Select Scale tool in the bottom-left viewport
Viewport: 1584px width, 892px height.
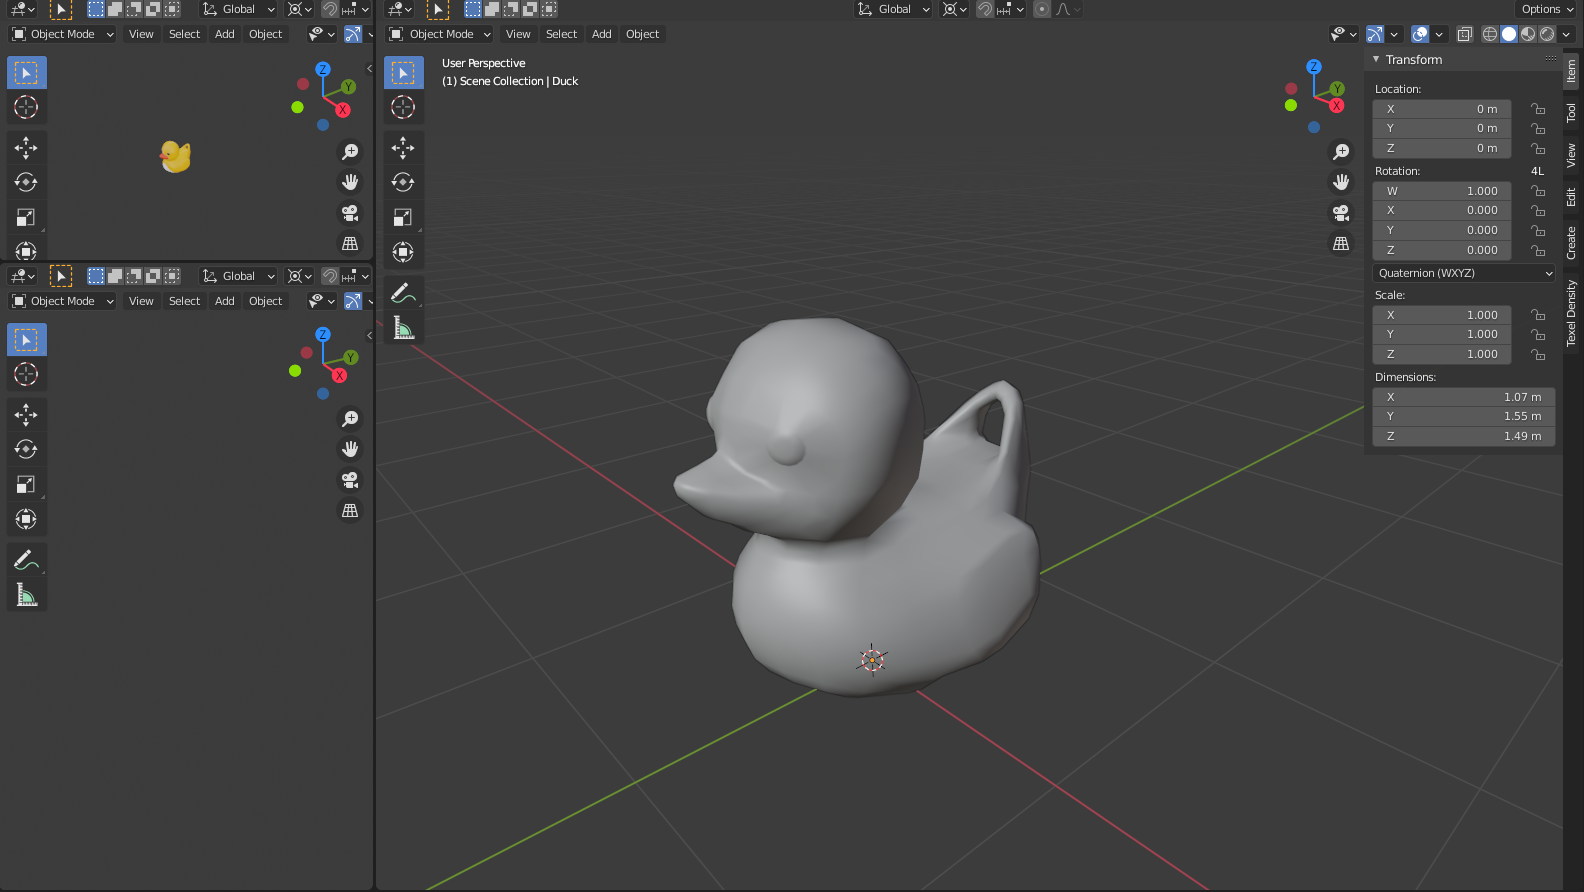[x=26, y=484]
